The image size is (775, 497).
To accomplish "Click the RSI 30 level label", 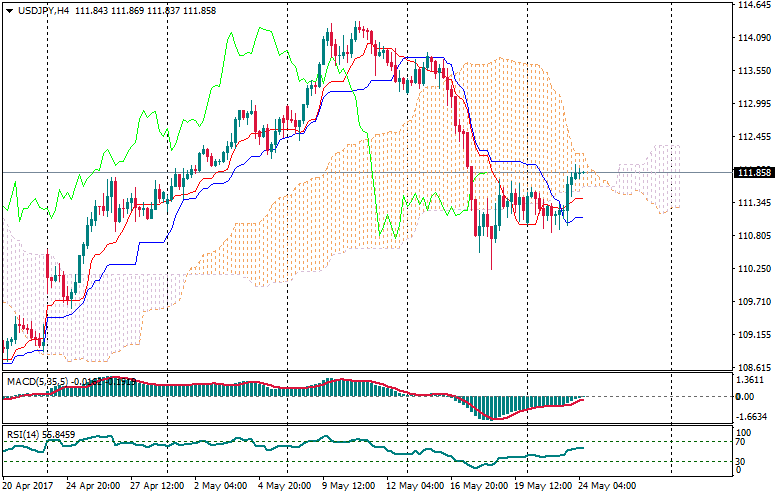I will click(744, 461).
